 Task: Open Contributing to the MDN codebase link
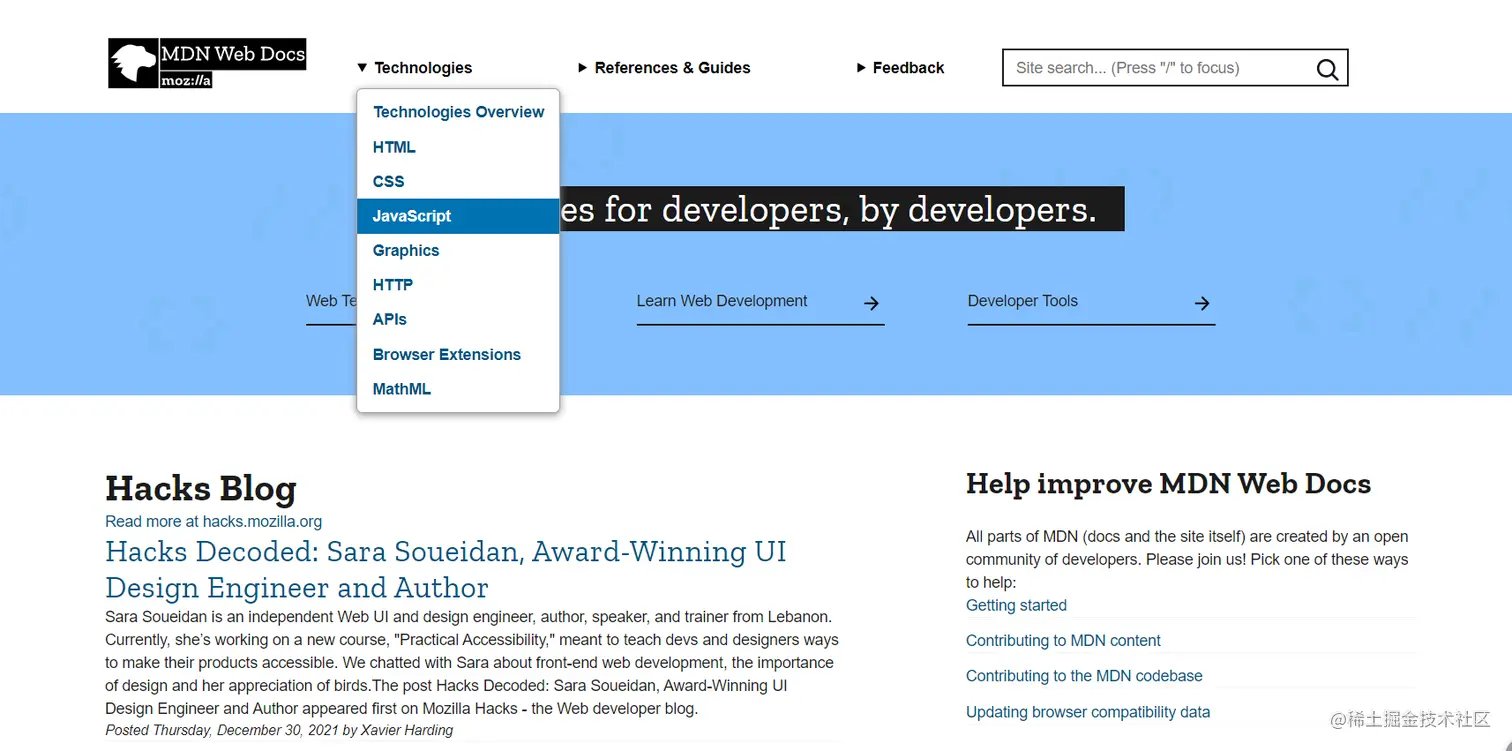[x=1084, y=676]
